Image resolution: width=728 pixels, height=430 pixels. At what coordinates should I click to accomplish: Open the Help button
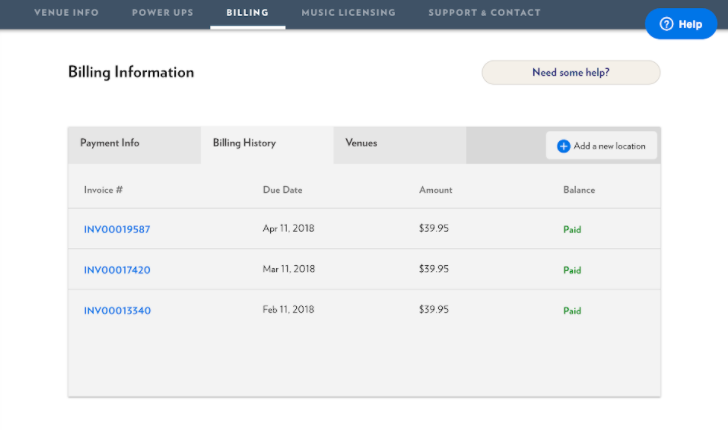tap(681, 24)
